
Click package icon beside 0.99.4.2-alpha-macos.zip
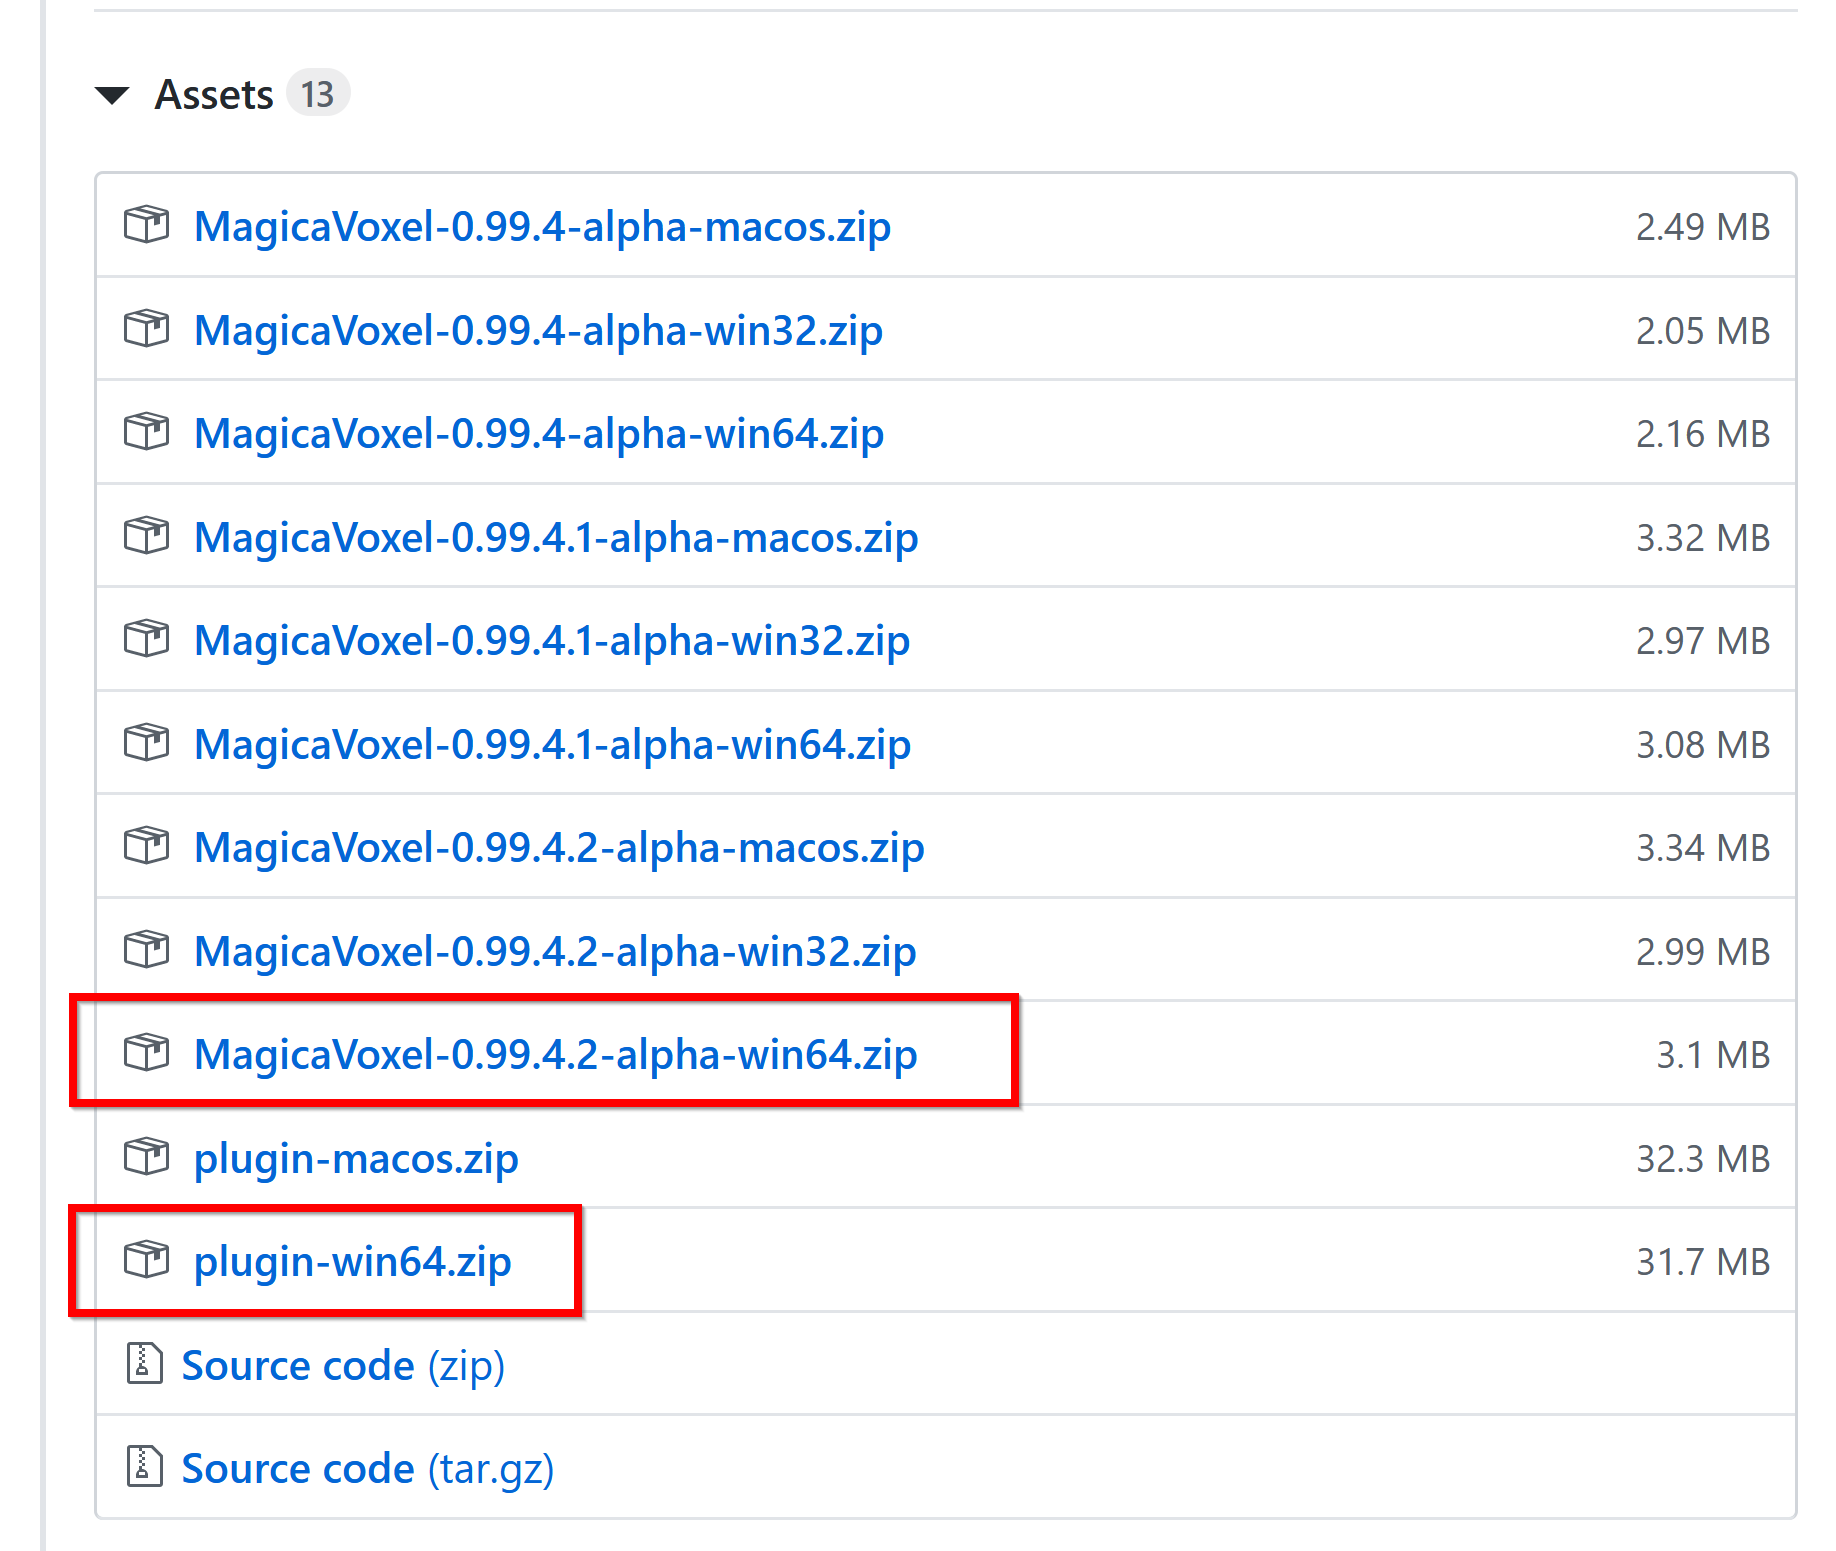pyautogui.click(x=147, y=845)
